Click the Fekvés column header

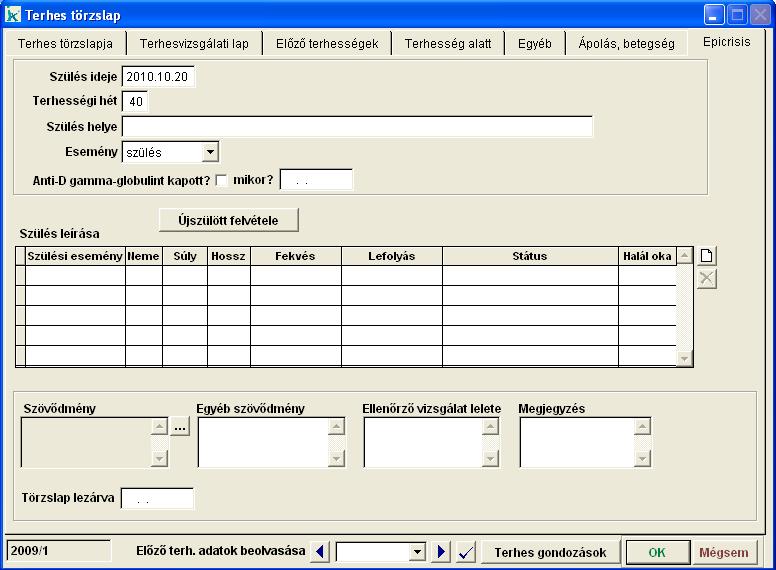click(296, 256)
